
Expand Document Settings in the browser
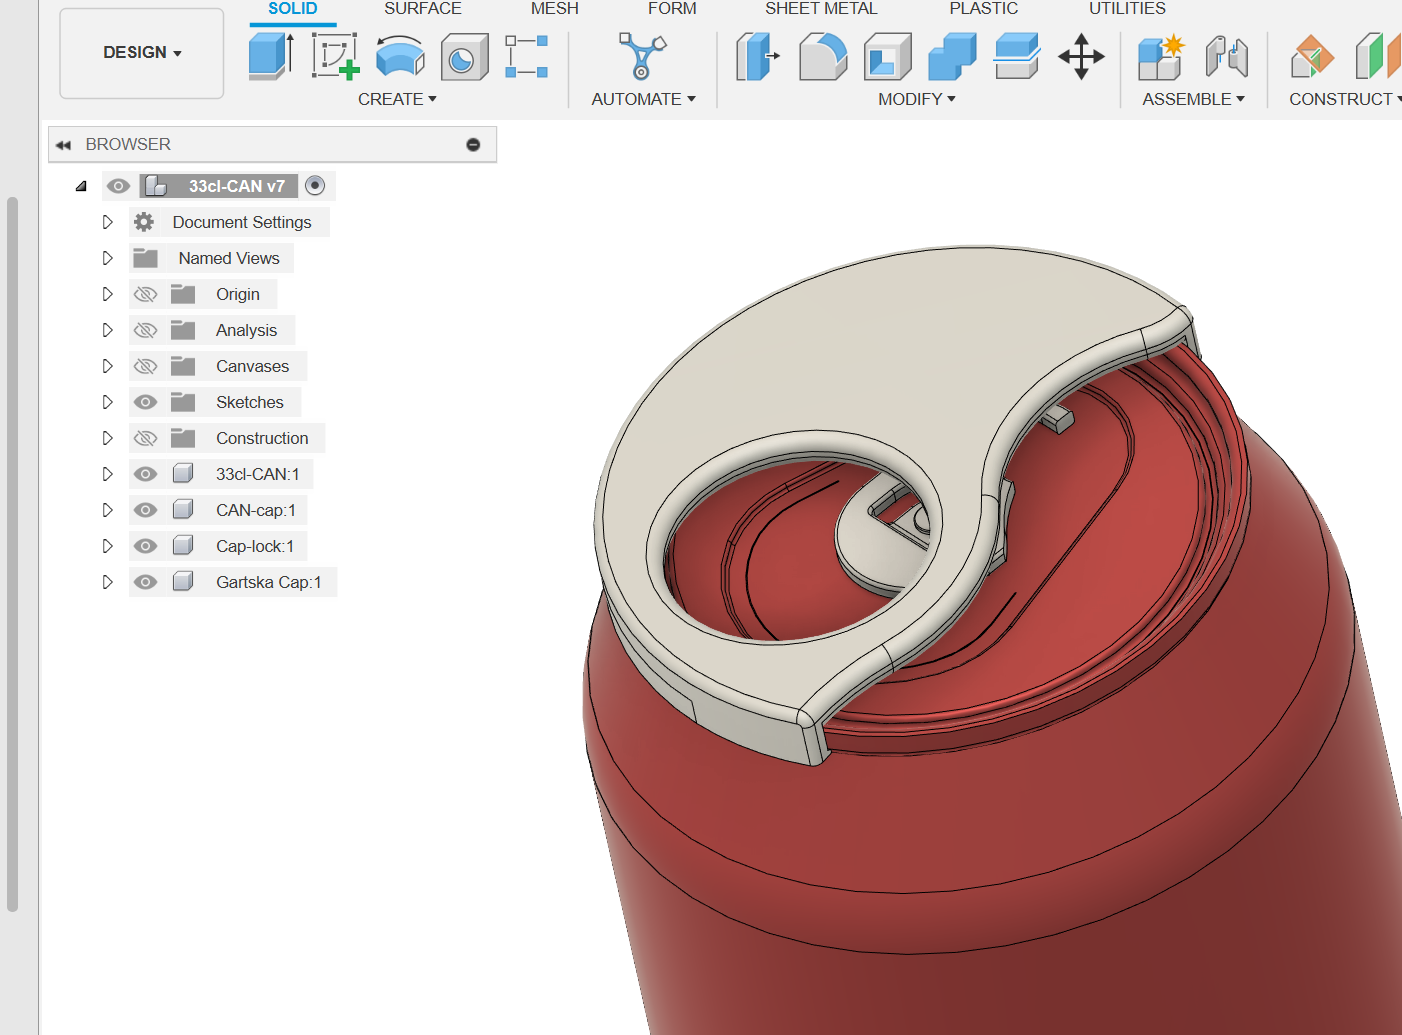pyautogui.click(x=107, y=221)
